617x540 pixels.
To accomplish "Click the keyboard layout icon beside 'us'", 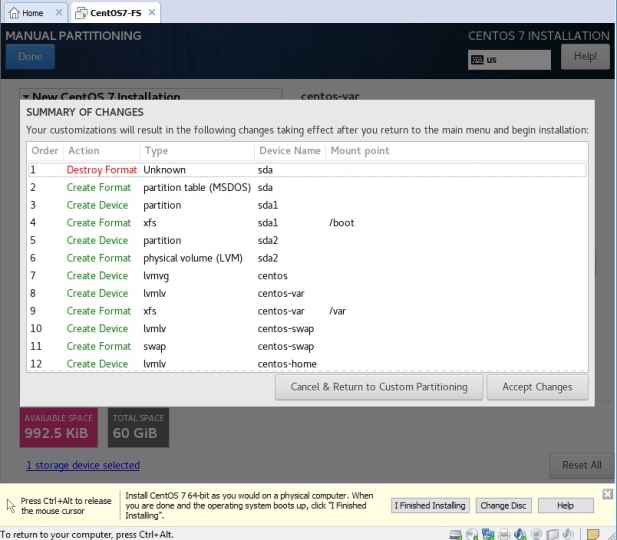I will (477, 60).
